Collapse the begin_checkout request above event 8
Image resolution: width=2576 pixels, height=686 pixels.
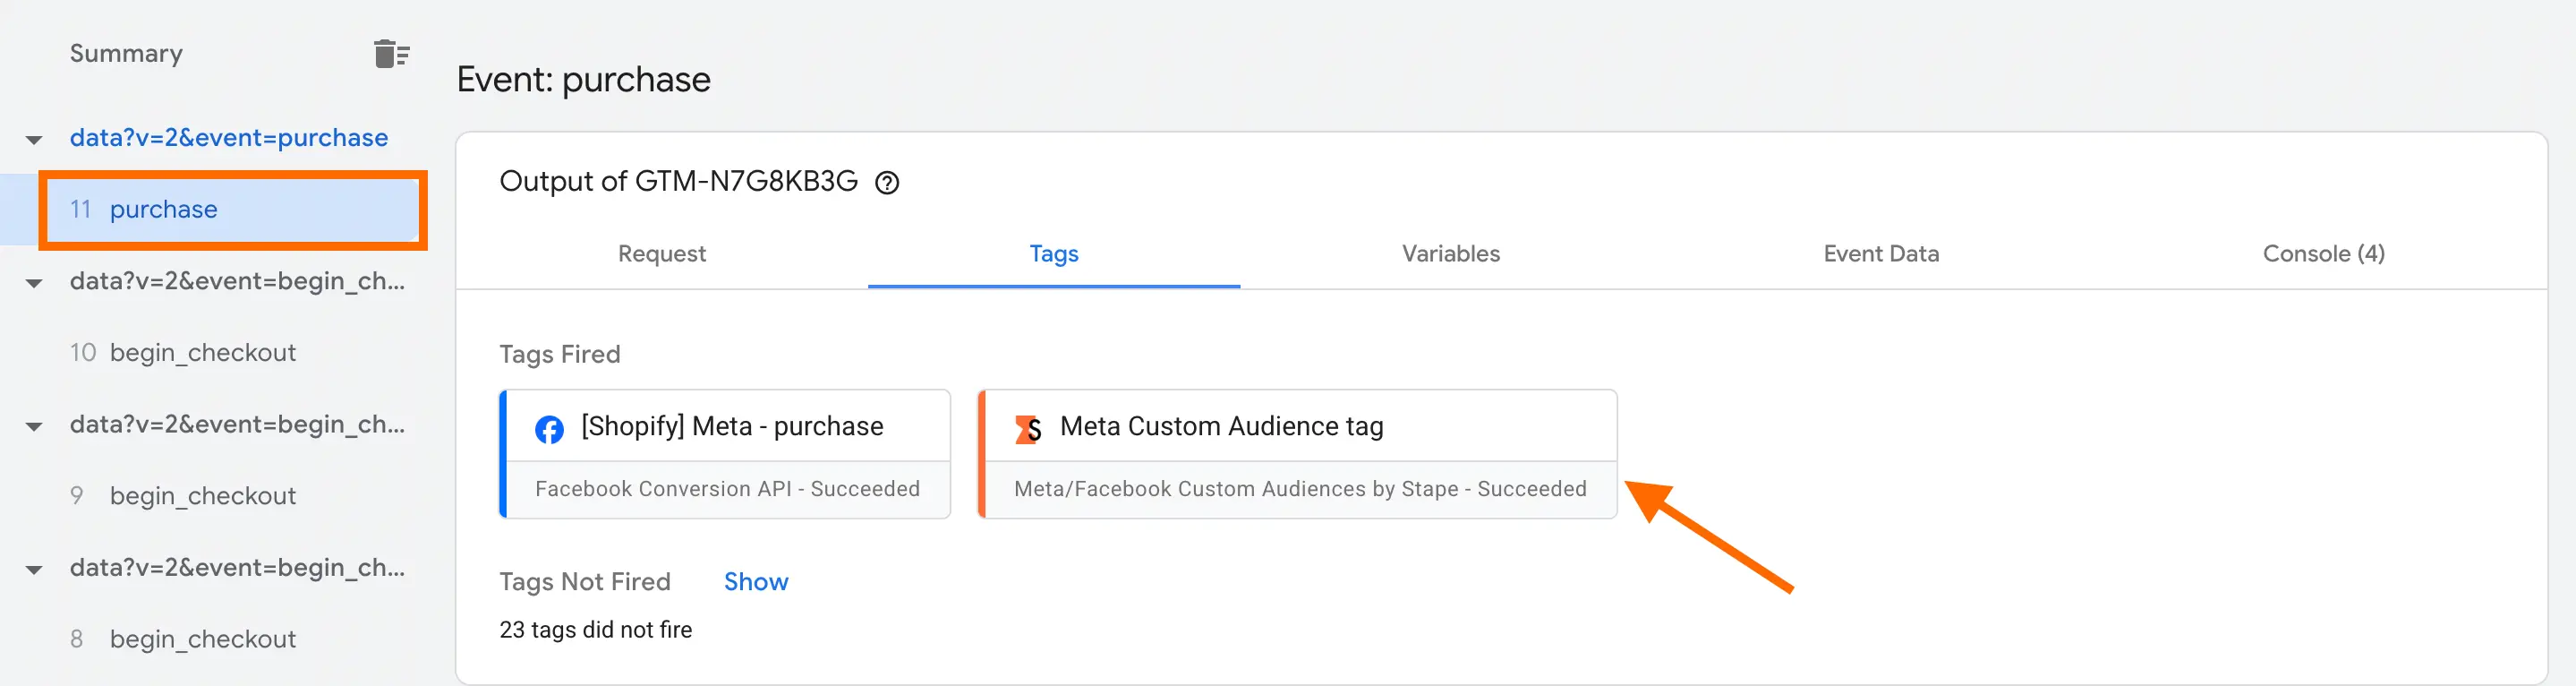point(34,570)
